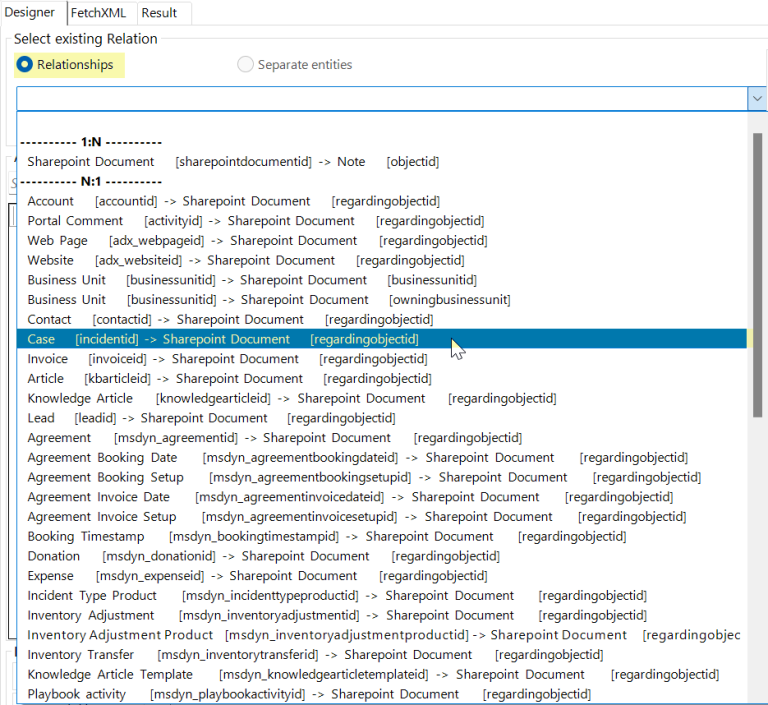Select Agreement [msdyn_agreementid] relation
The image size is (768, 705).
click(x=382, y=438)
